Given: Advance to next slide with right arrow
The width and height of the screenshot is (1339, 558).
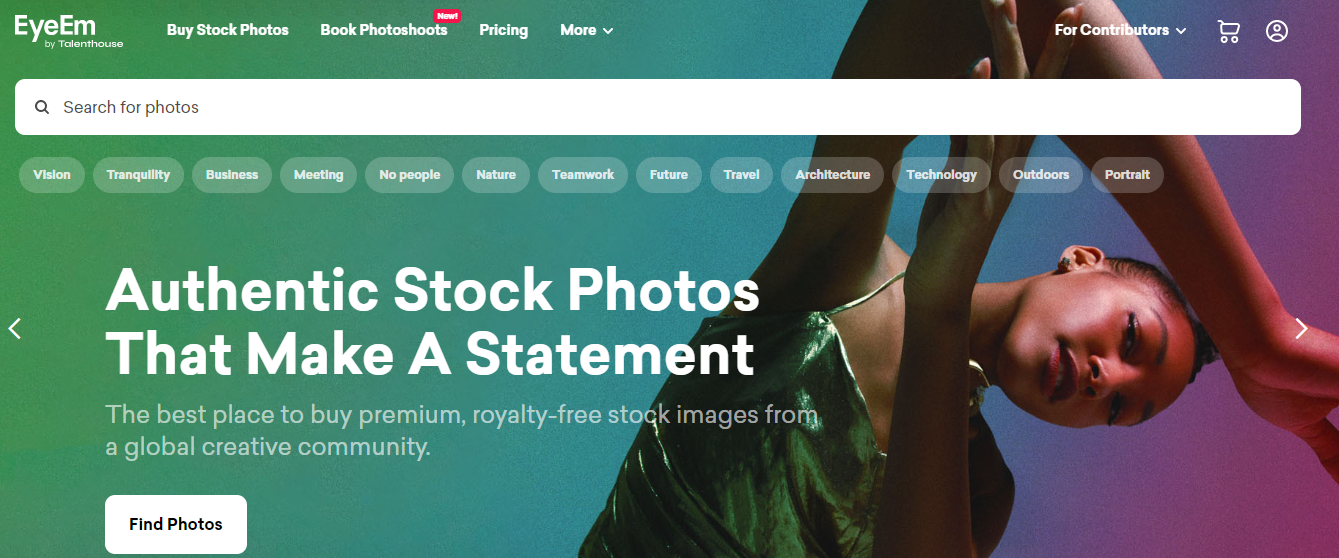Looking at the screenshot, I should [1301, 328].
